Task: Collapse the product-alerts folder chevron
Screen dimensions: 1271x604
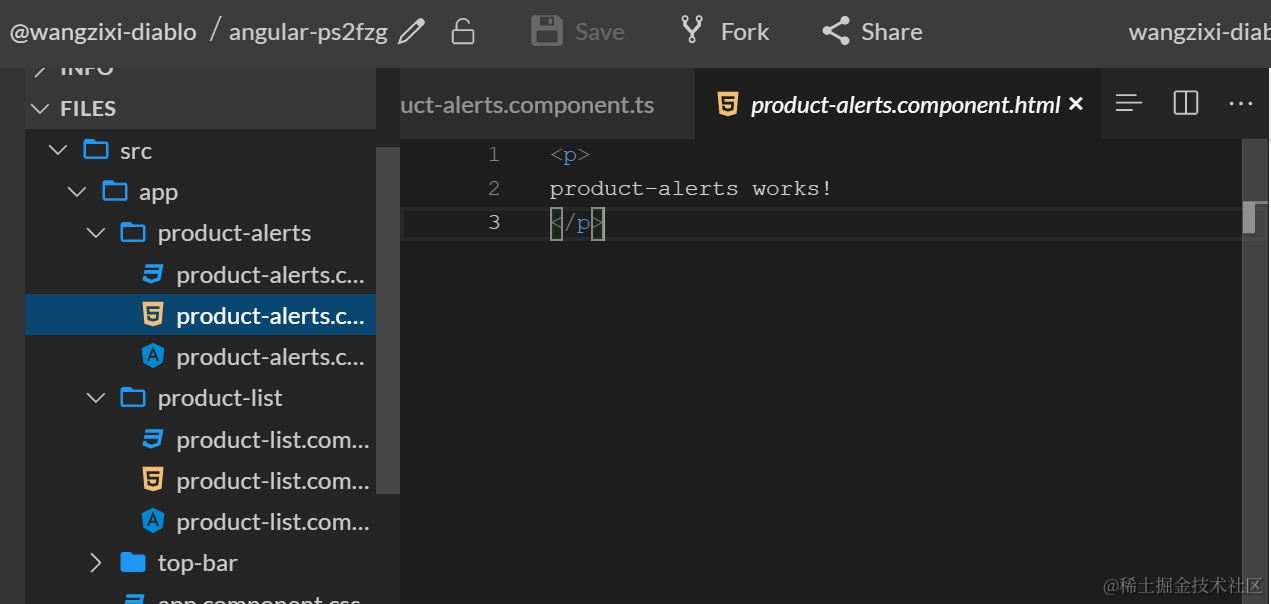Action: (x=96, y=233)
